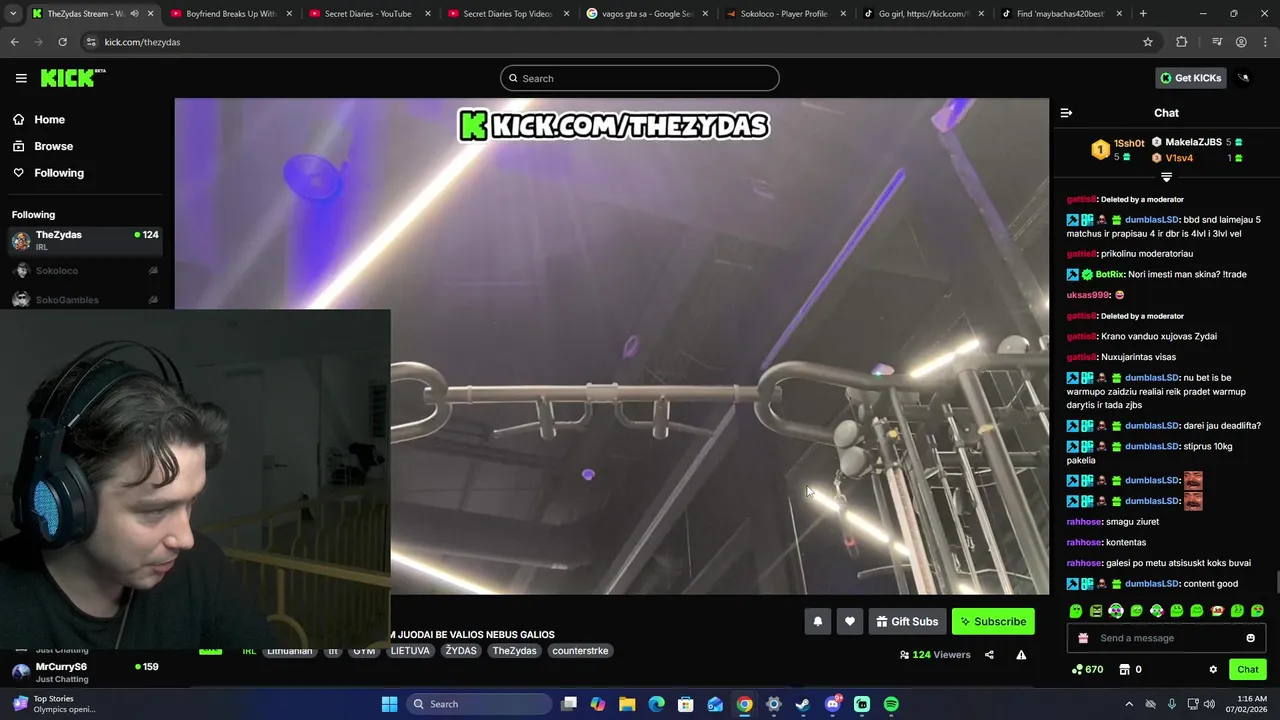The height and width of the screenshot is (720, 1280).
Task: Click the share stream icon
Action: pyautogui.click(x=989, y=655)
